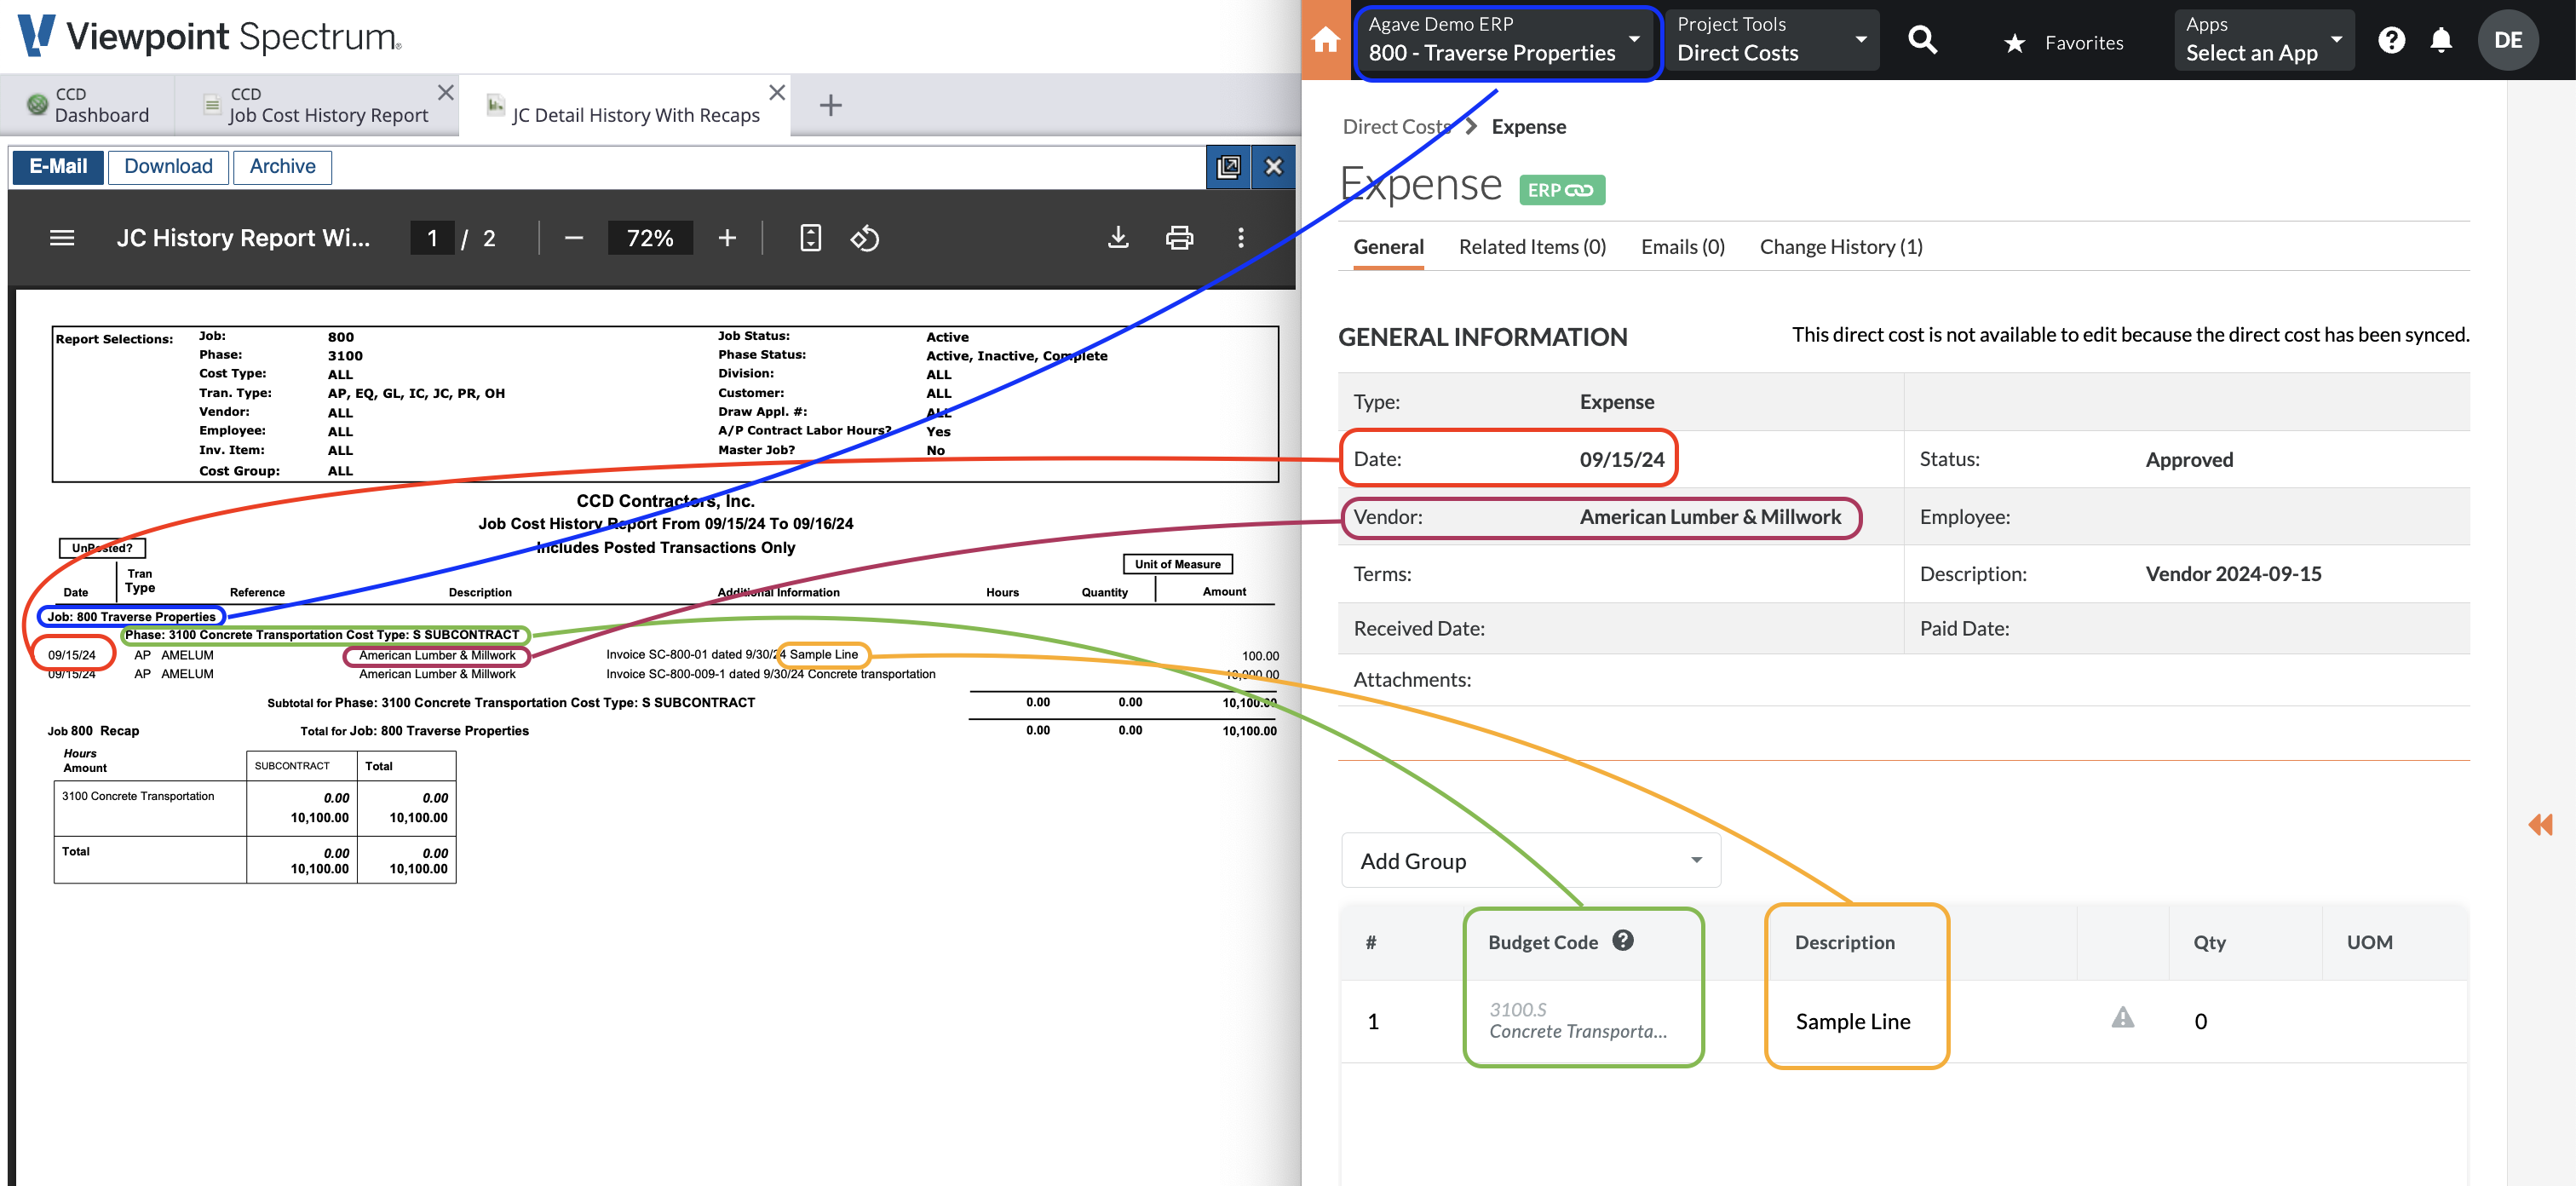Print the JC History Report
The width and height of the screenshot is (2576, 1186).
click(x=1179, y=238)
